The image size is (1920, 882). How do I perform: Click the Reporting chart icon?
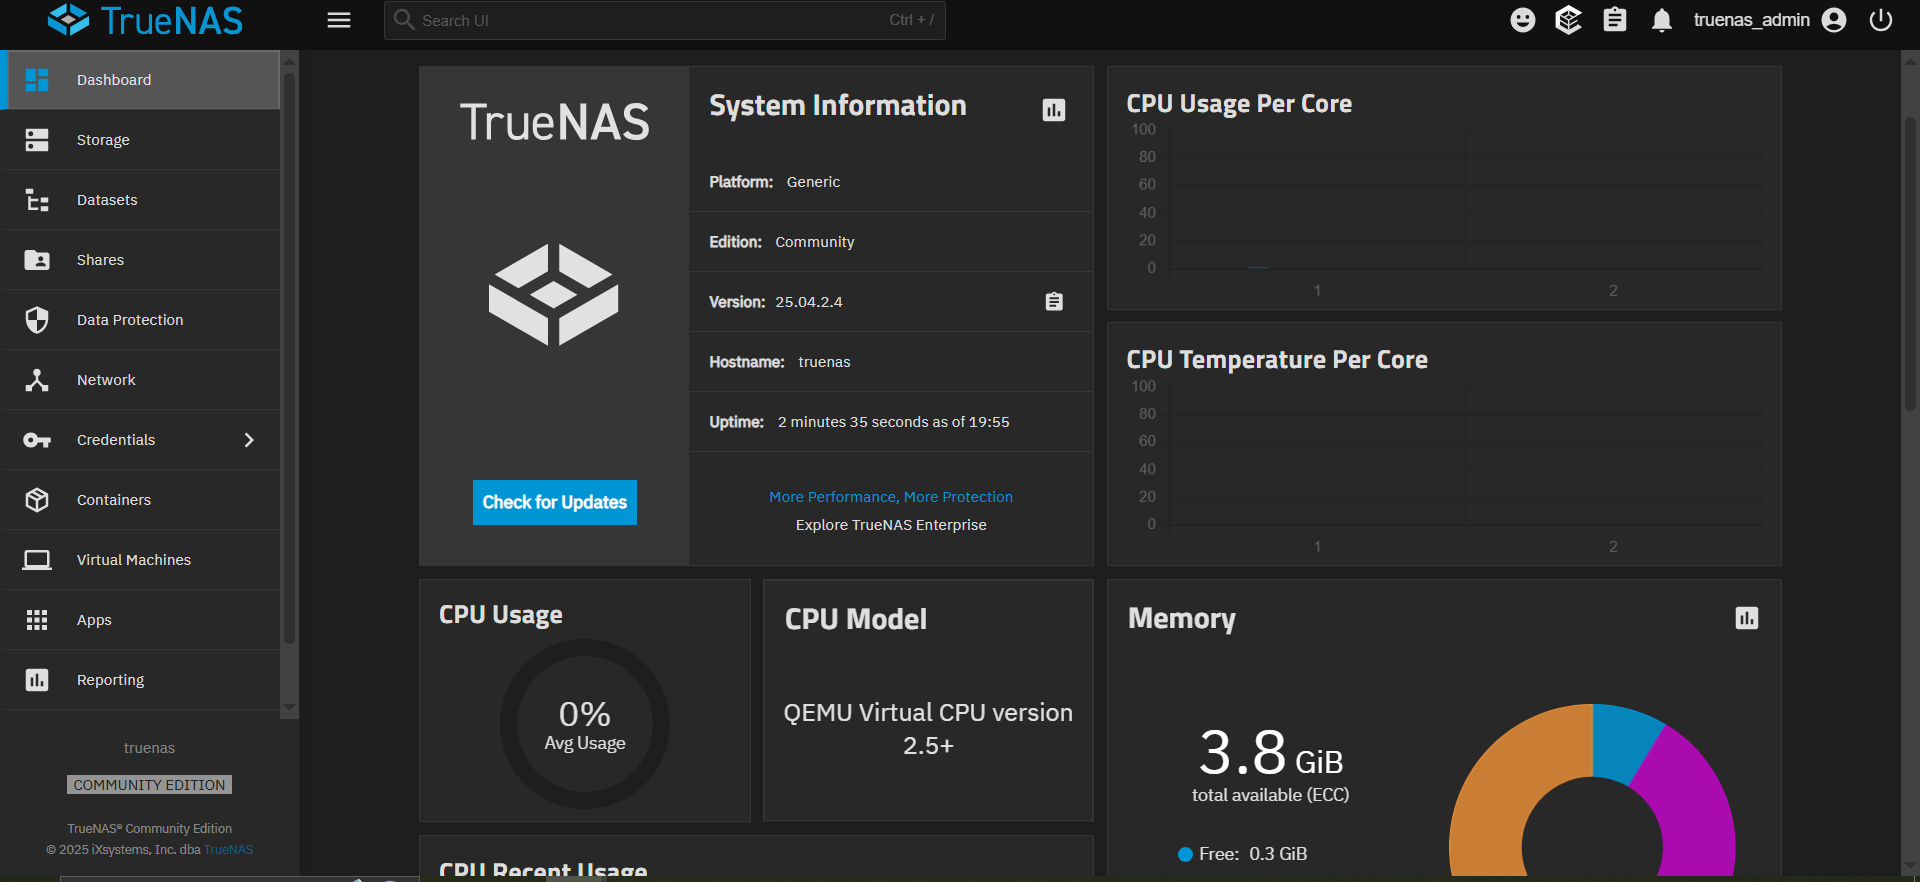pos(37,680)
